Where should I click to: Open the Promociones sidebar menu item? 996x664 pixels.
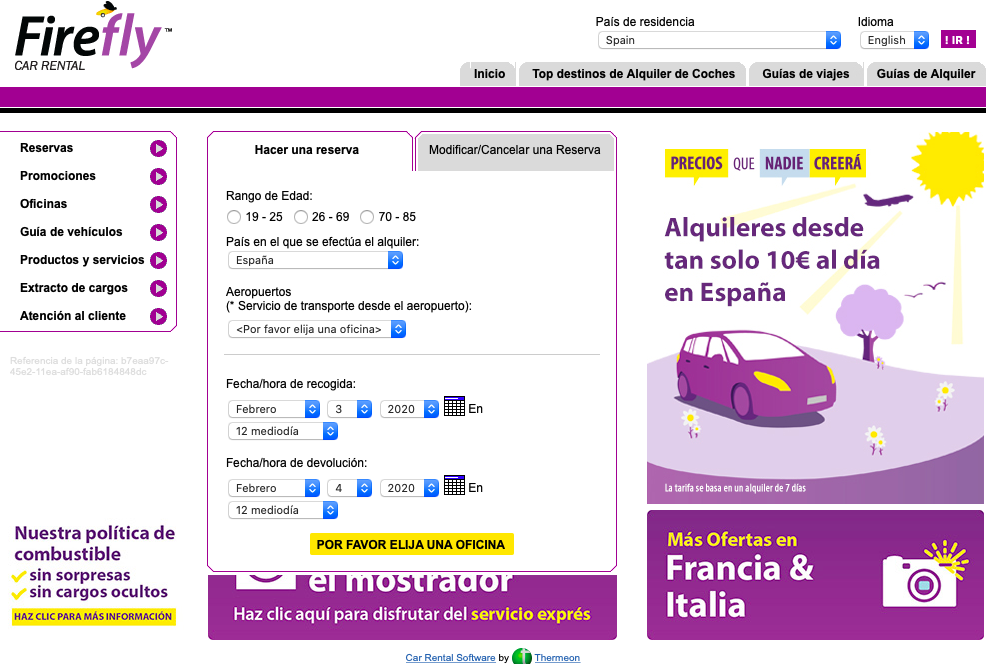58,176
